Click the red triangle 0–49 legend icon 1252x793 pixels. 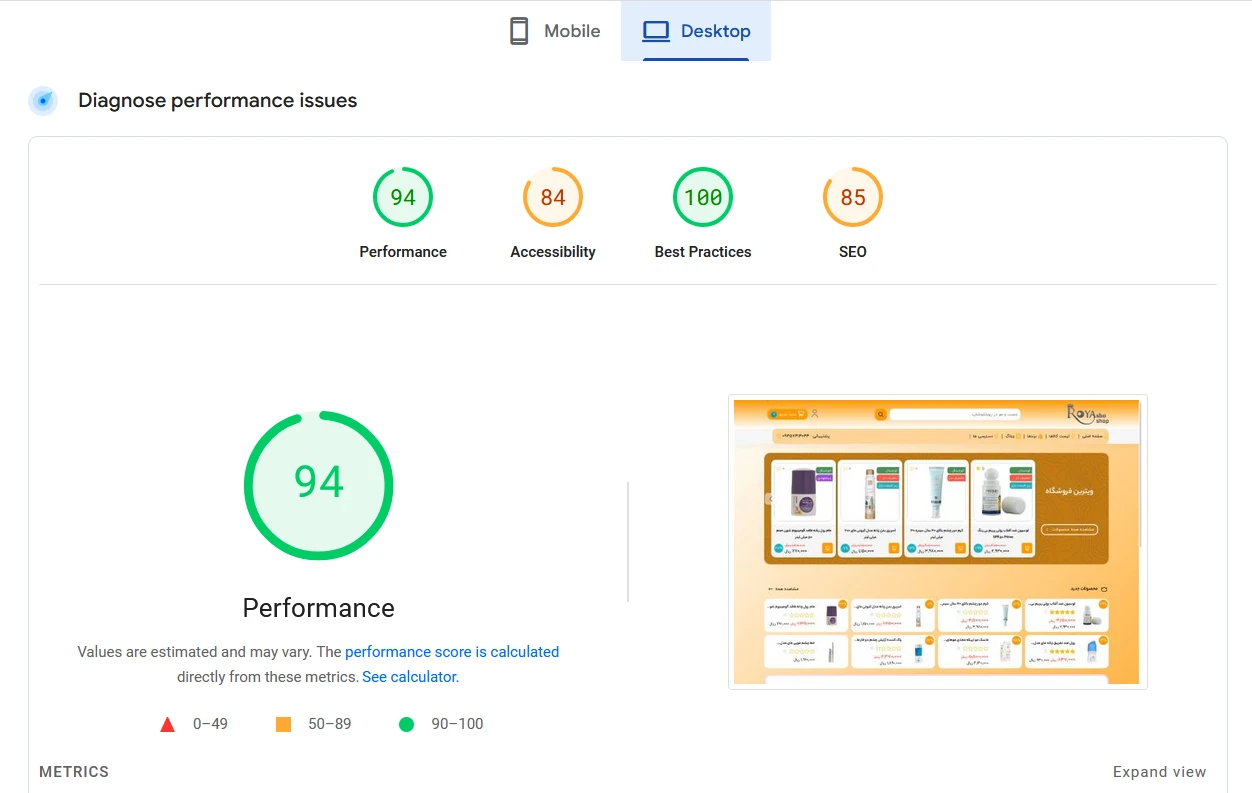click(168, 724)
